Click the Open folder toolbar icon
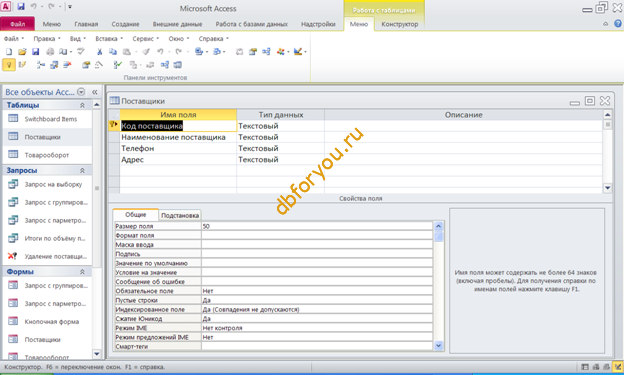This screenshot has height=375, width=624. point(22,52)
